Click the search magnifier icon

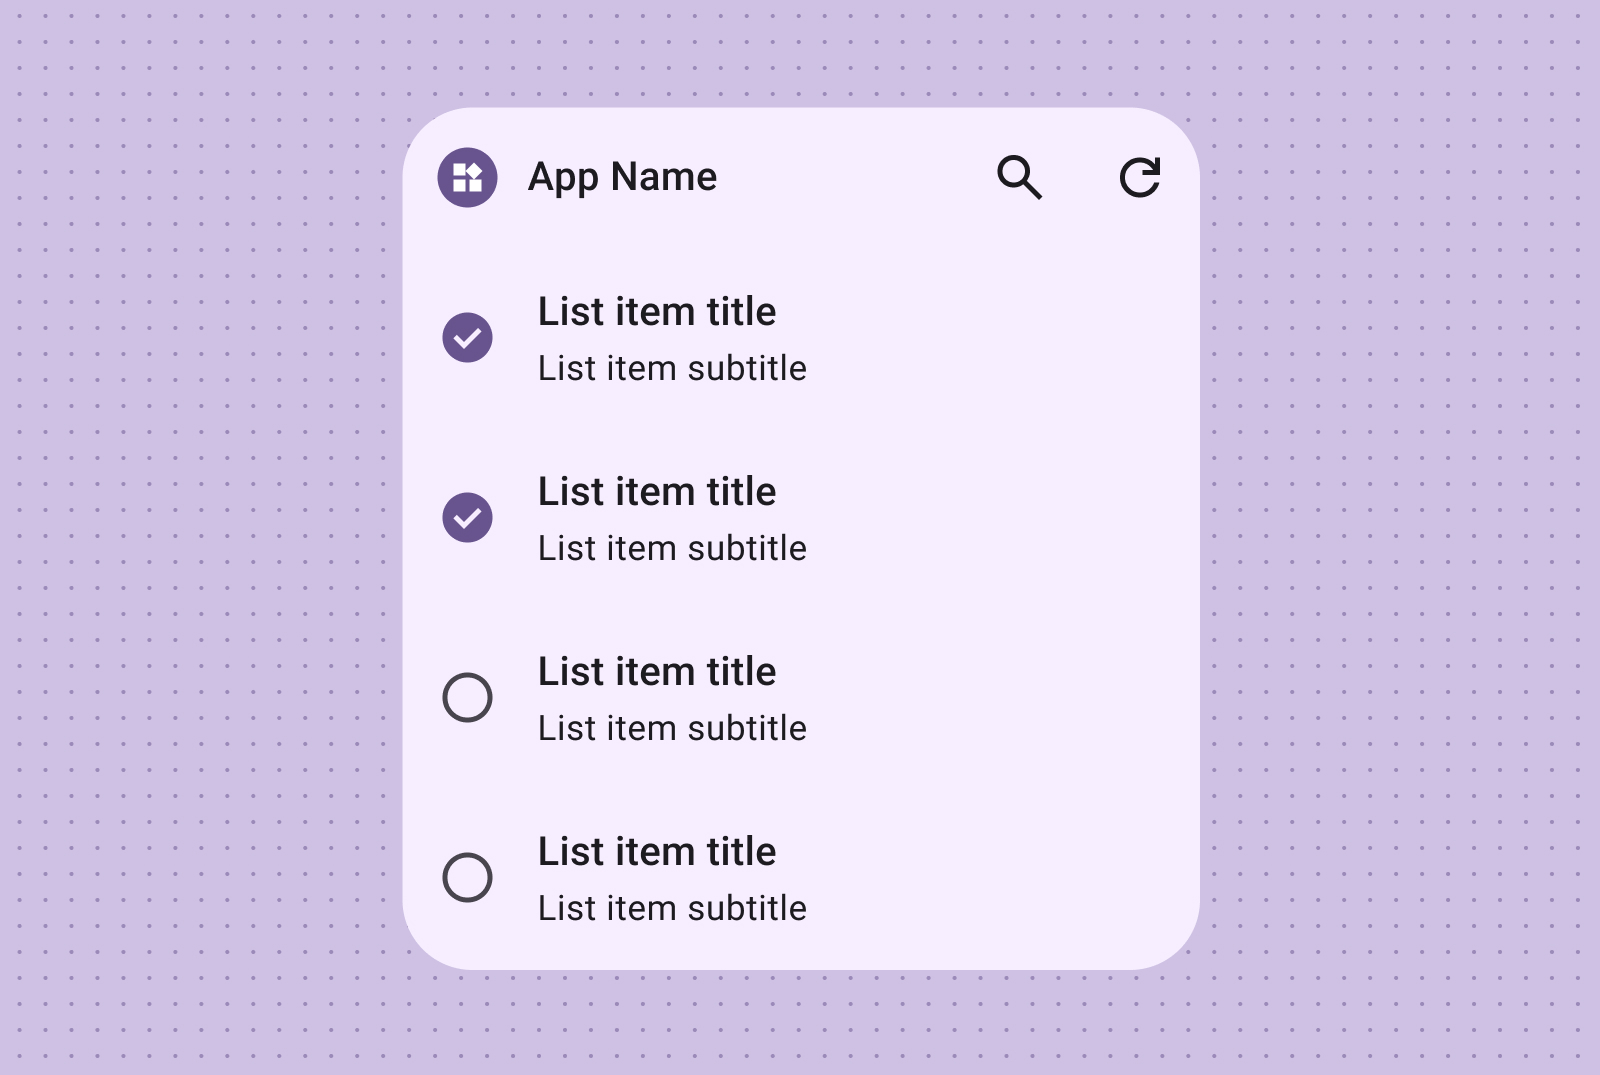tap(1019, 178)
